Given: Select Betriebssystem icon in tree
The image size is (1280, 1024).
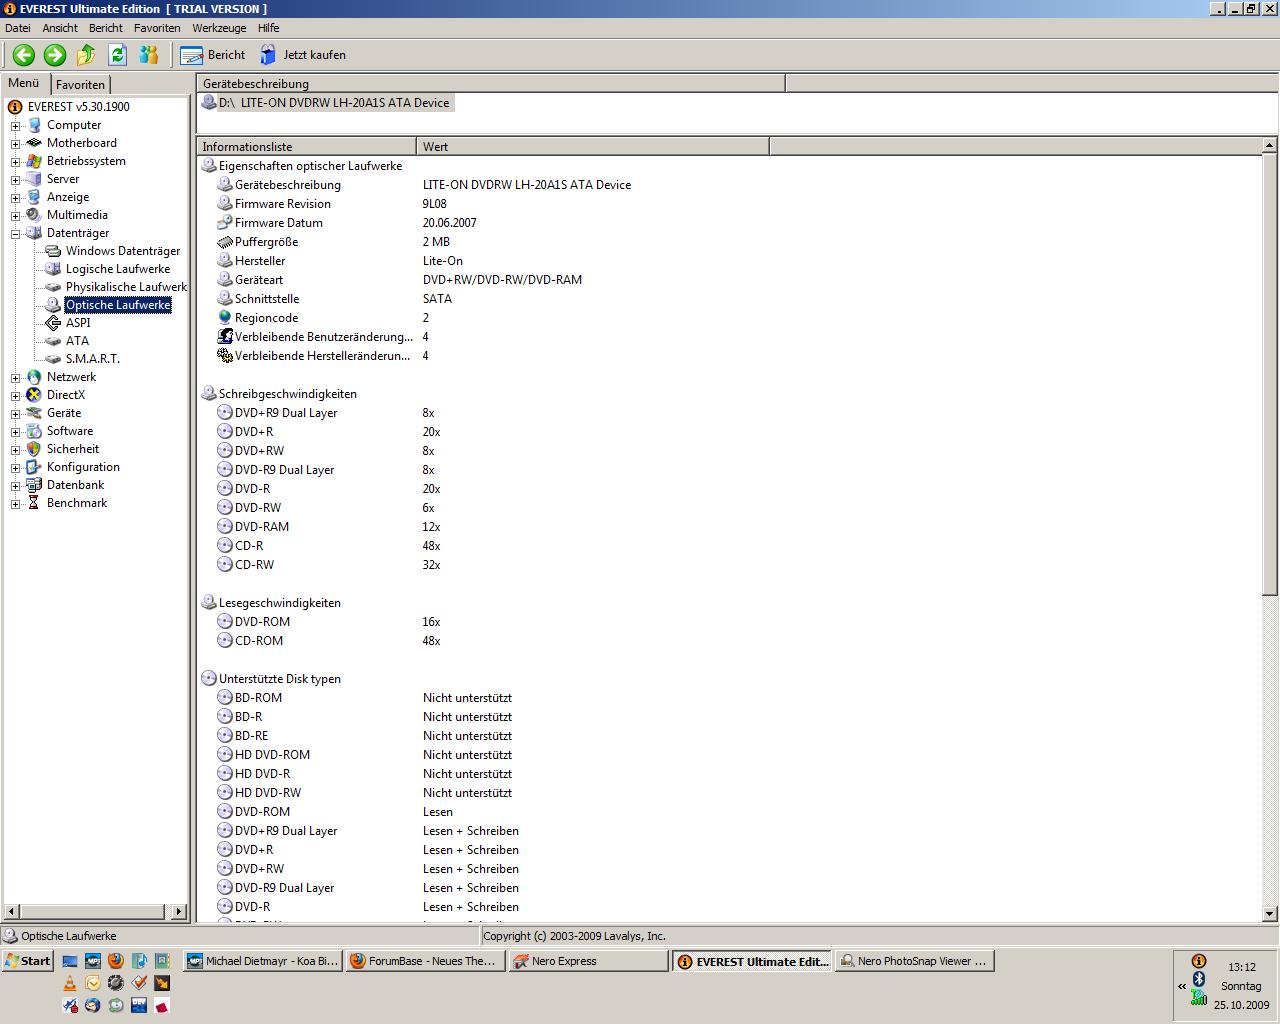Looking at the screenshot, I should [34, 161].
